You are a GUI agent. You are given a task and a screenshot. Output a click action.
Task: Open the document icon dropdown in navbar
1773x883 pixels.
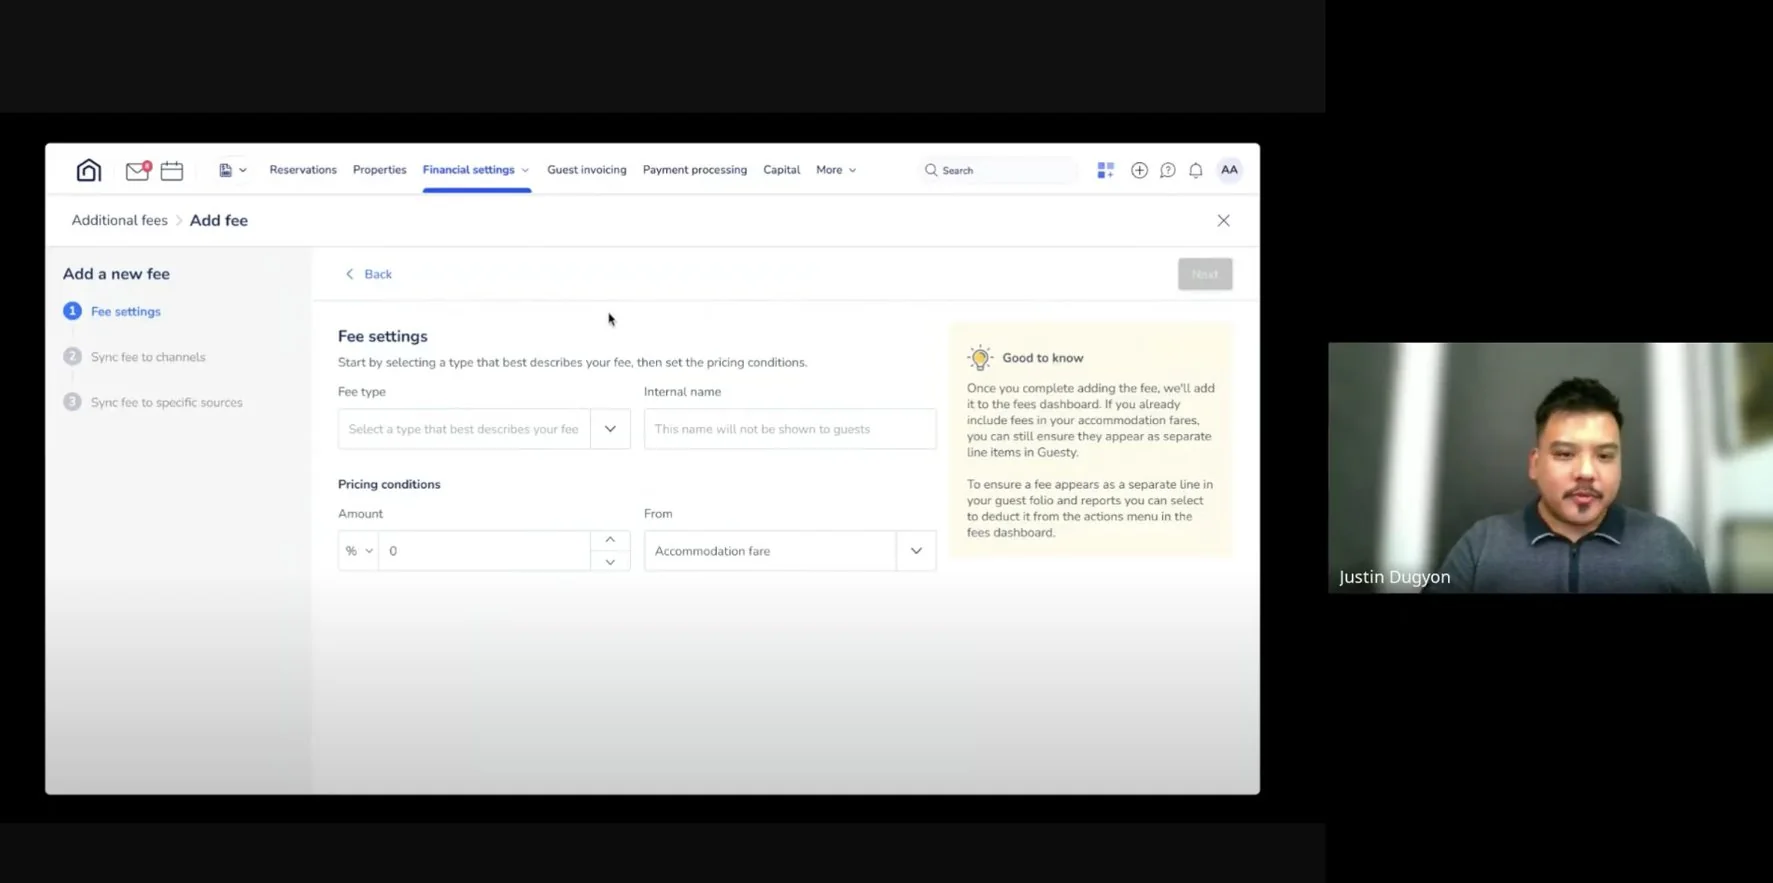[x=233, y=170]
